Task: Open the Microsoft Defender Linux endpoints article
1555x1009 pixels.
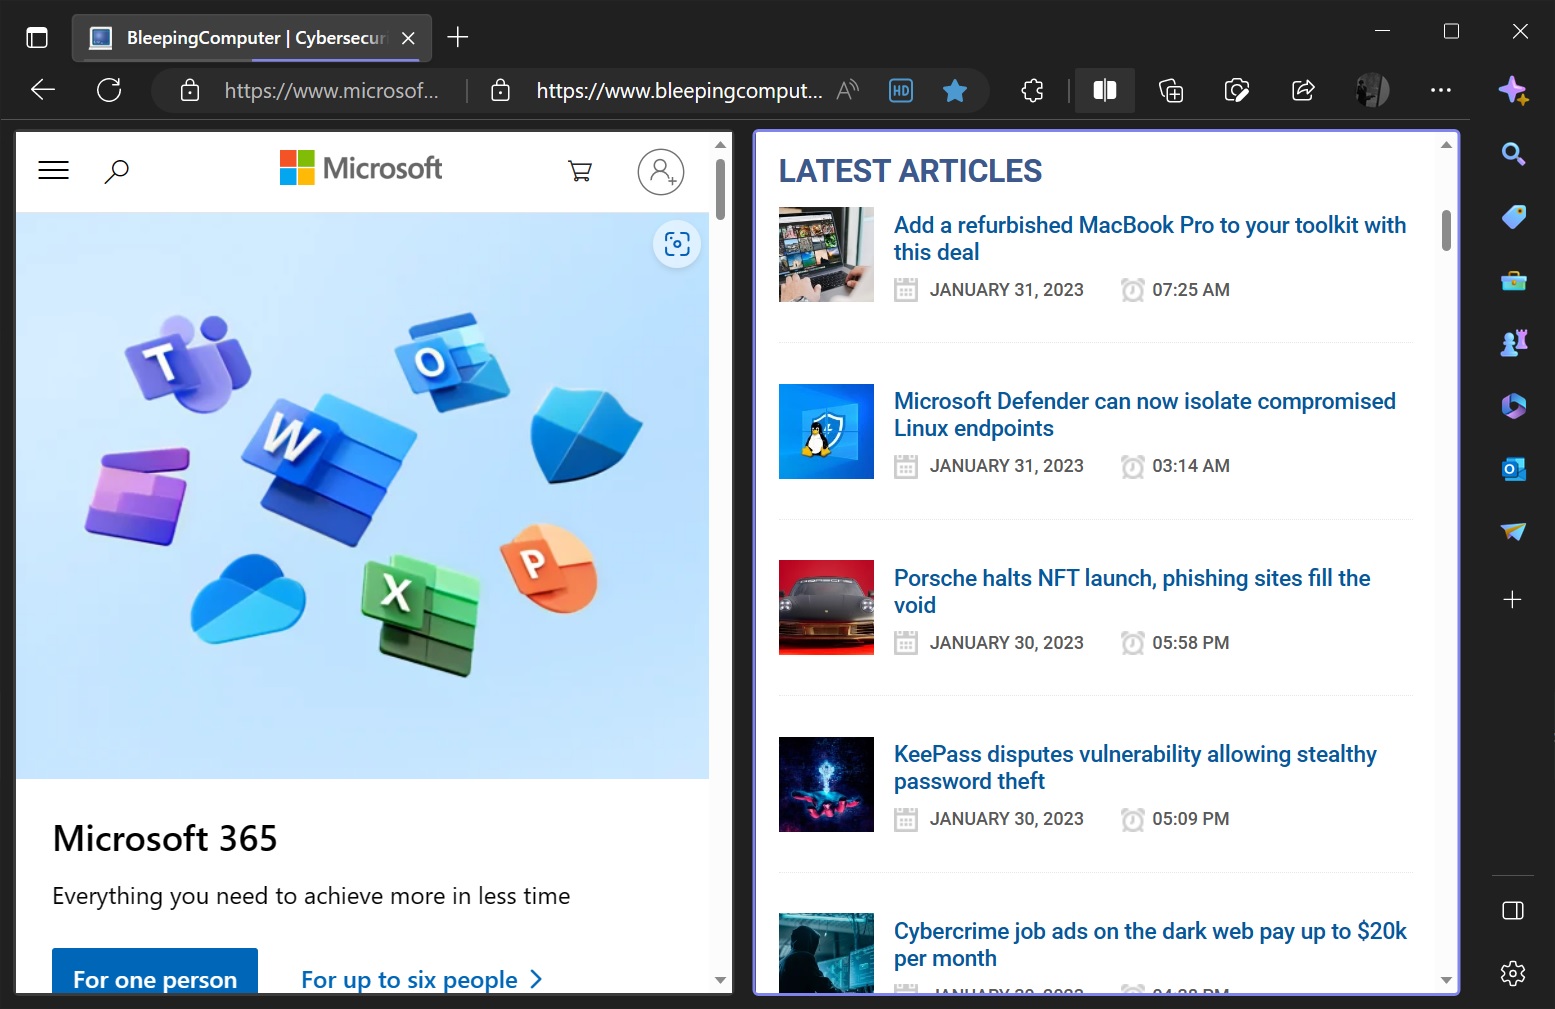Action: coord(1144,414)
